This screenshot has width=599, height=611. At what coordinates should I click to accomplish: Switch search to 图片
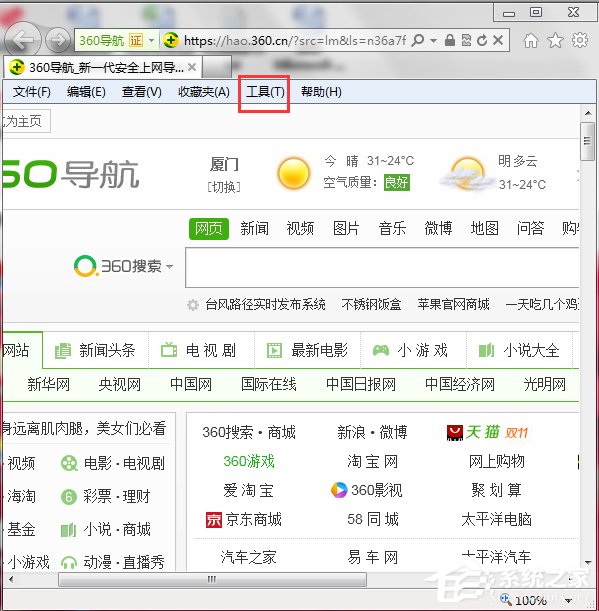(x=346, y=228)
